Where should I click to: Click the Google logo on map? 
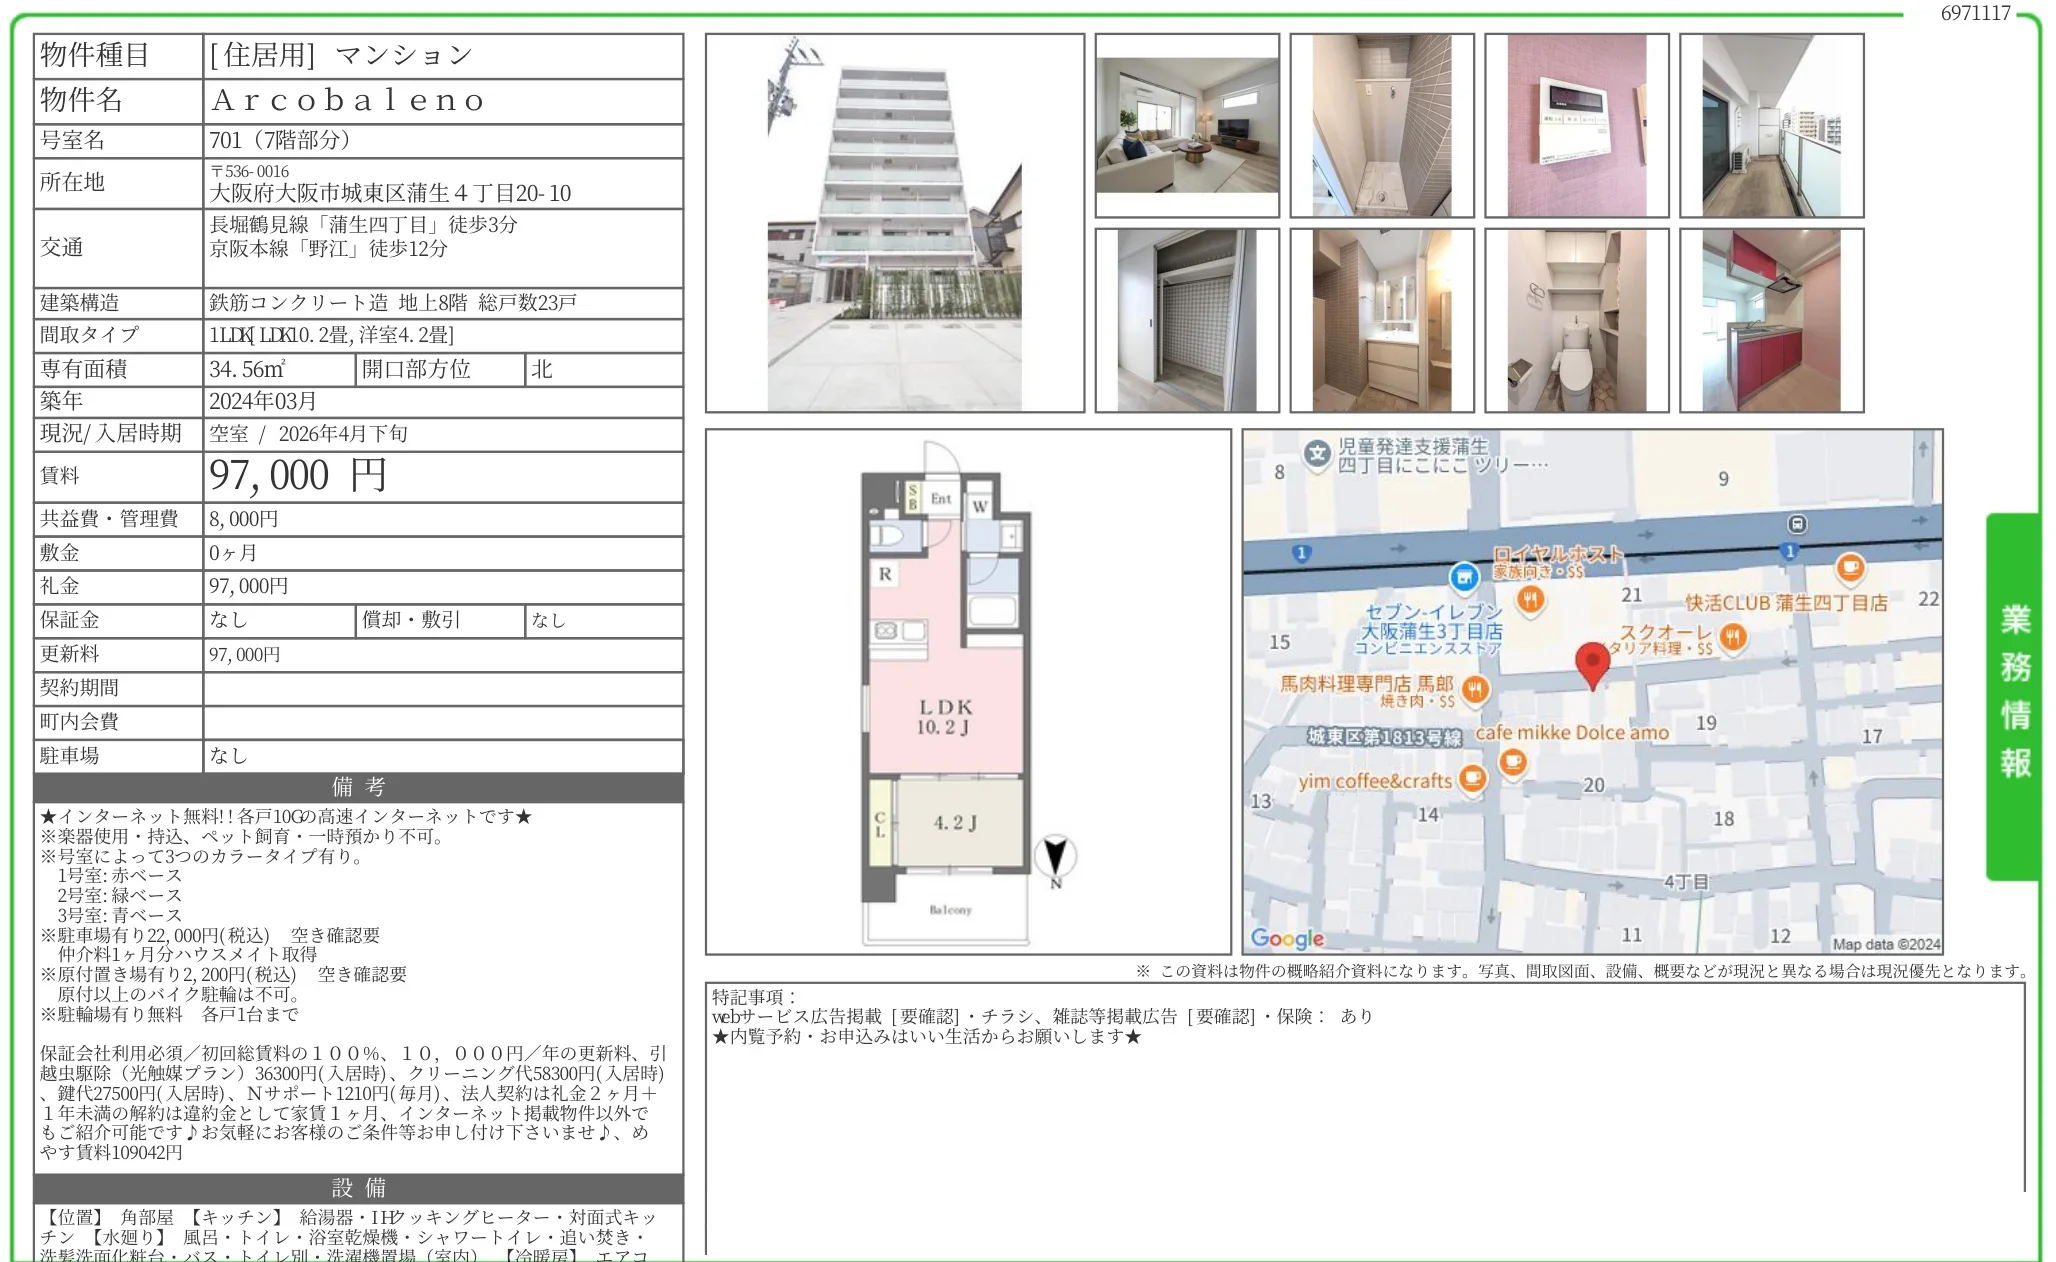click(x=1287, y=938)
